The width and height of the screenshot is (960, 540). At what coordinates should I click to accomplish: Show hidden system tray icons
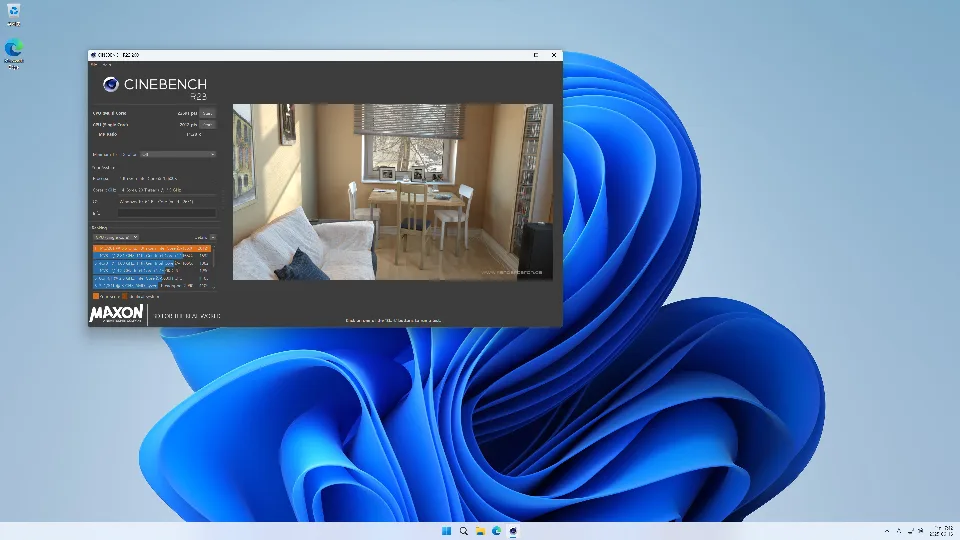[x=887, y=530]
